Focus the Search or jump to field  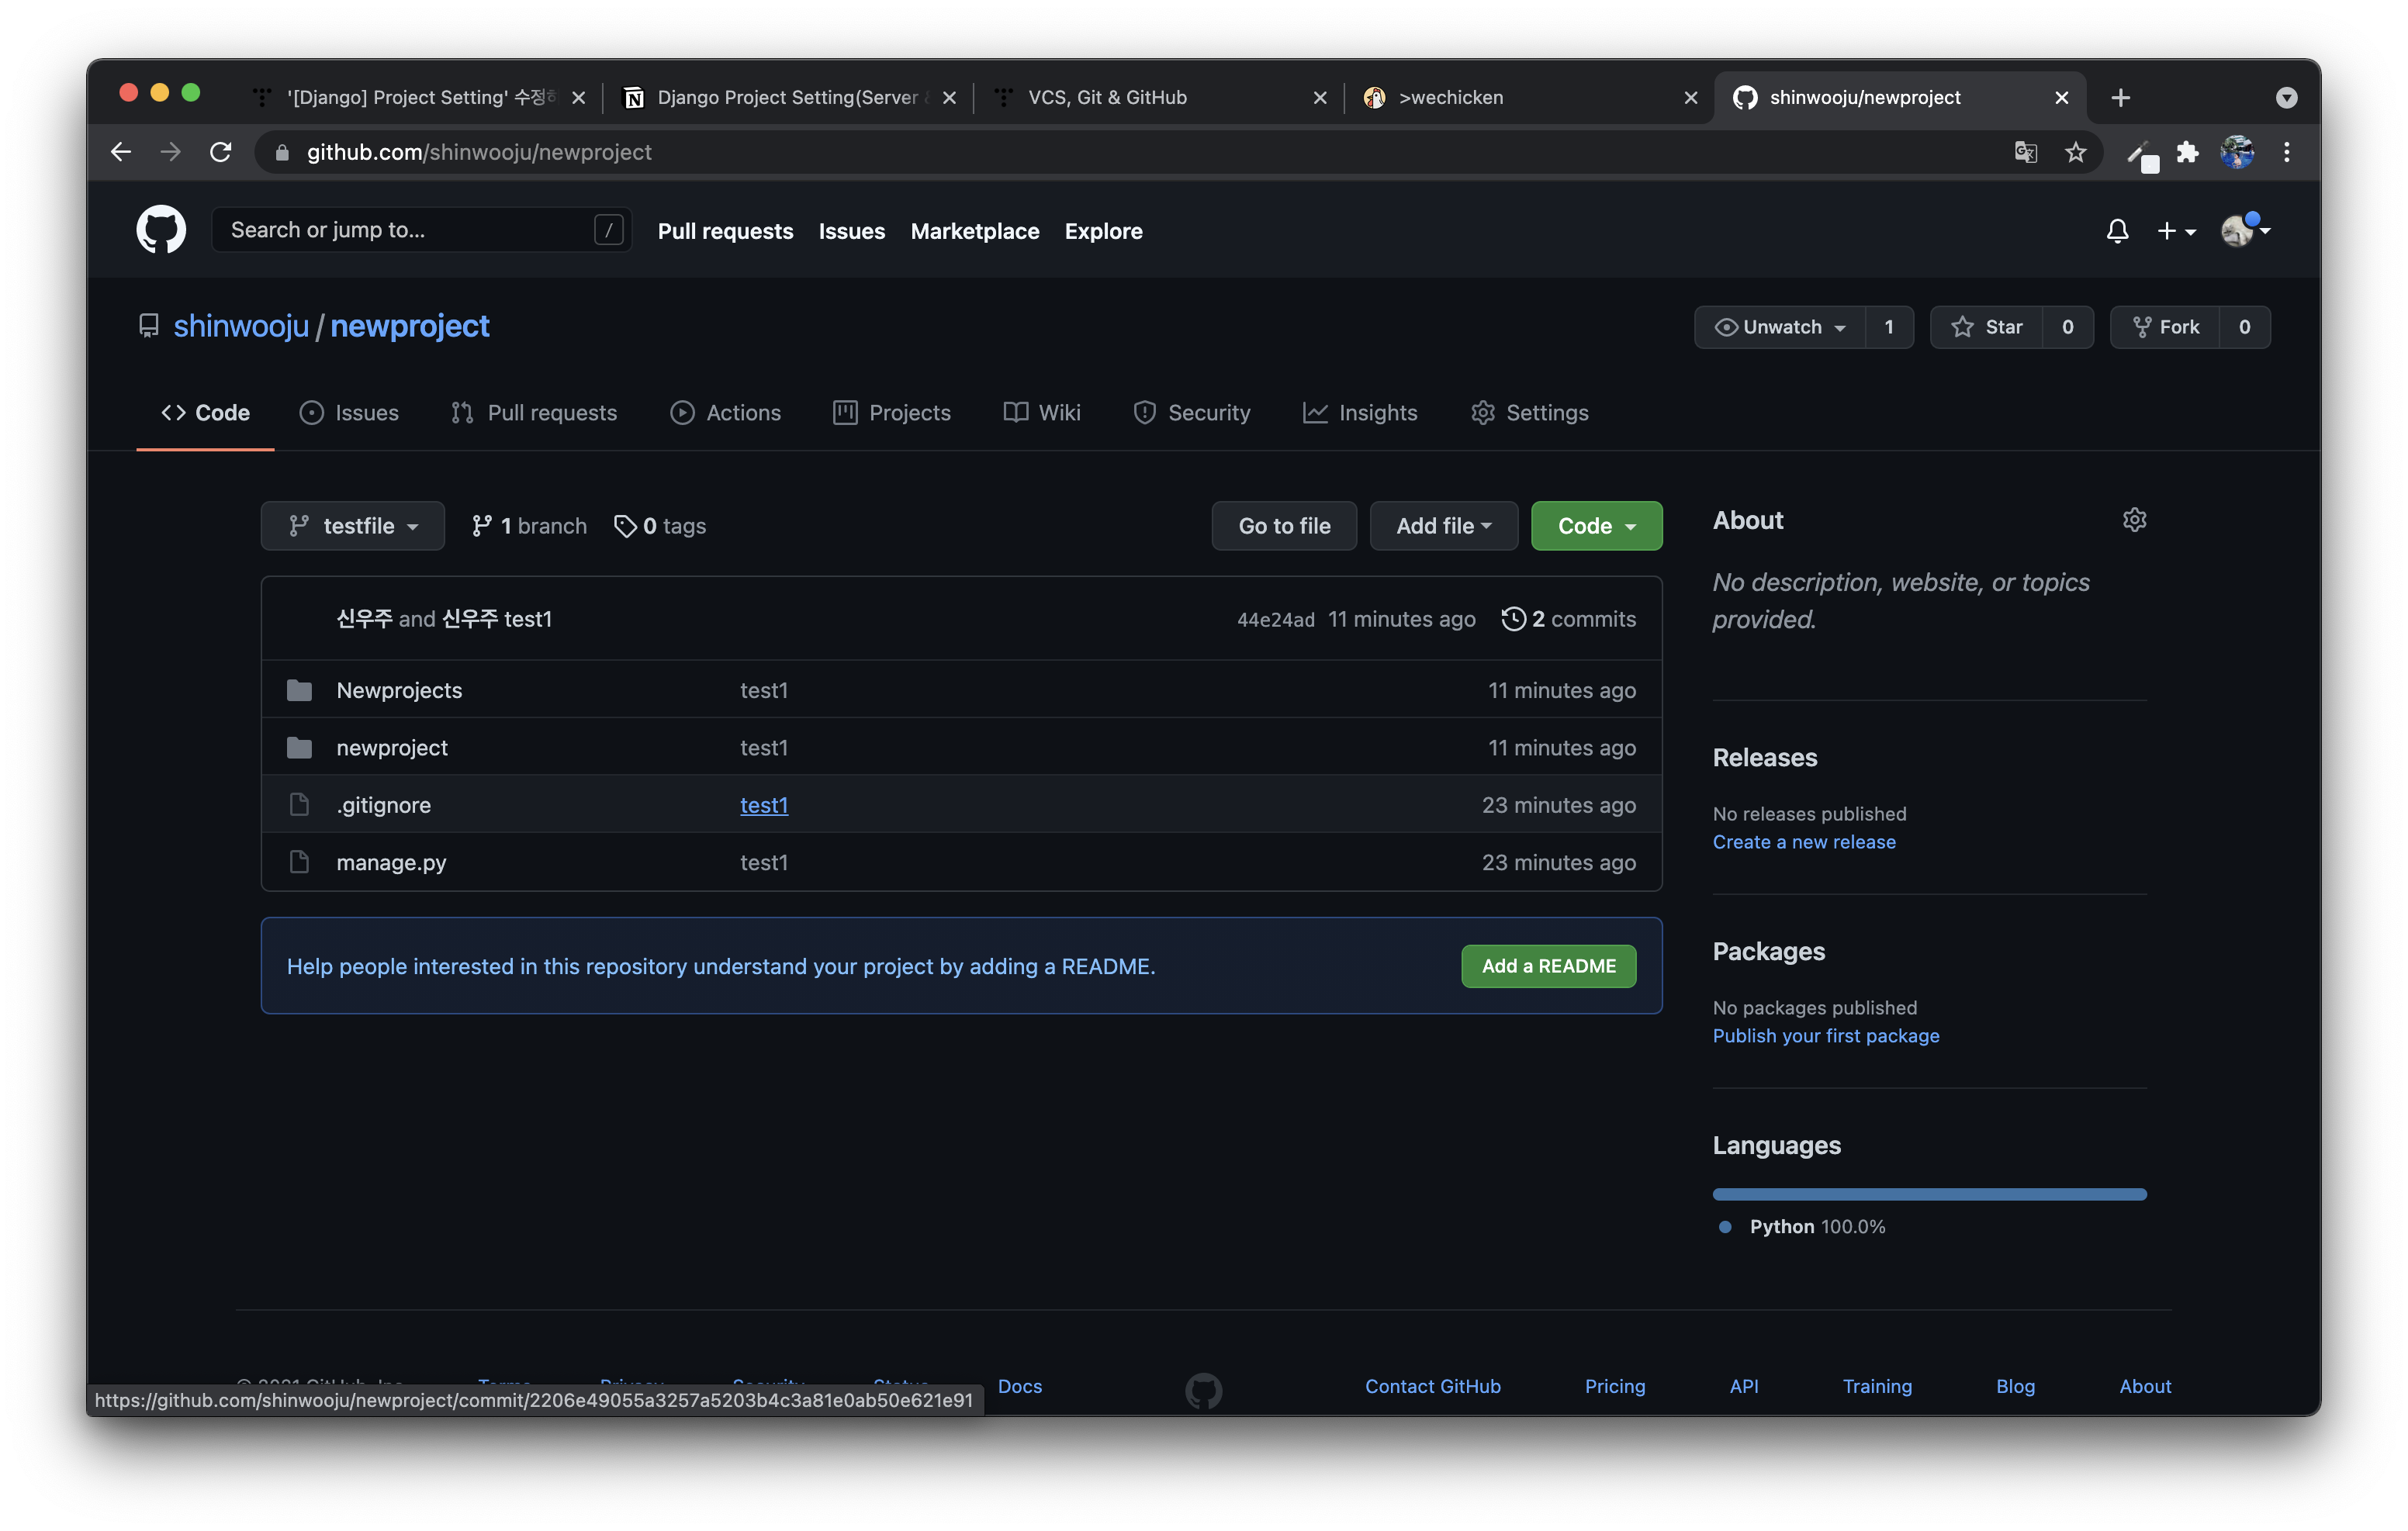[x=421, y=230]
